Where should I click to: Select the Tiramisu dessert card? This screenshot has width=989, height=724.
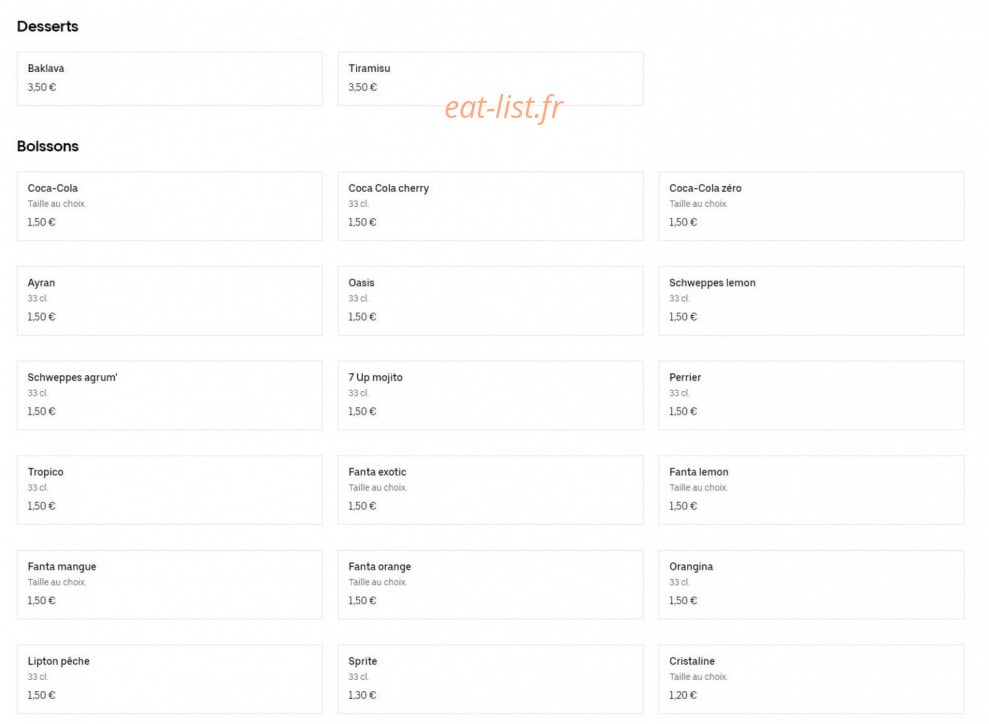tap(491, 79)
